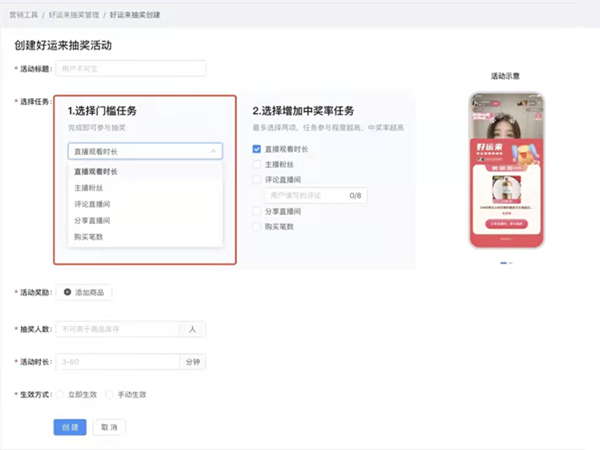Image resolution: width=600 pixels, height=450 pixels.
Task: Click the blue 创建 button
Action: [69, 427]
